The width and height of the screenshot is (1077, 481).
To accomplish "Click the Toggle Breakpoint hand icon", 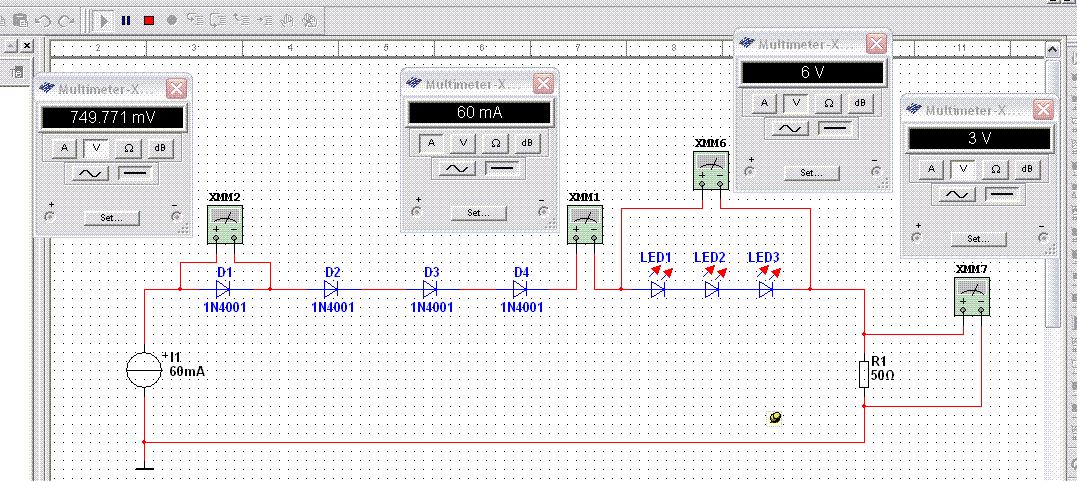I will [287, 21].
